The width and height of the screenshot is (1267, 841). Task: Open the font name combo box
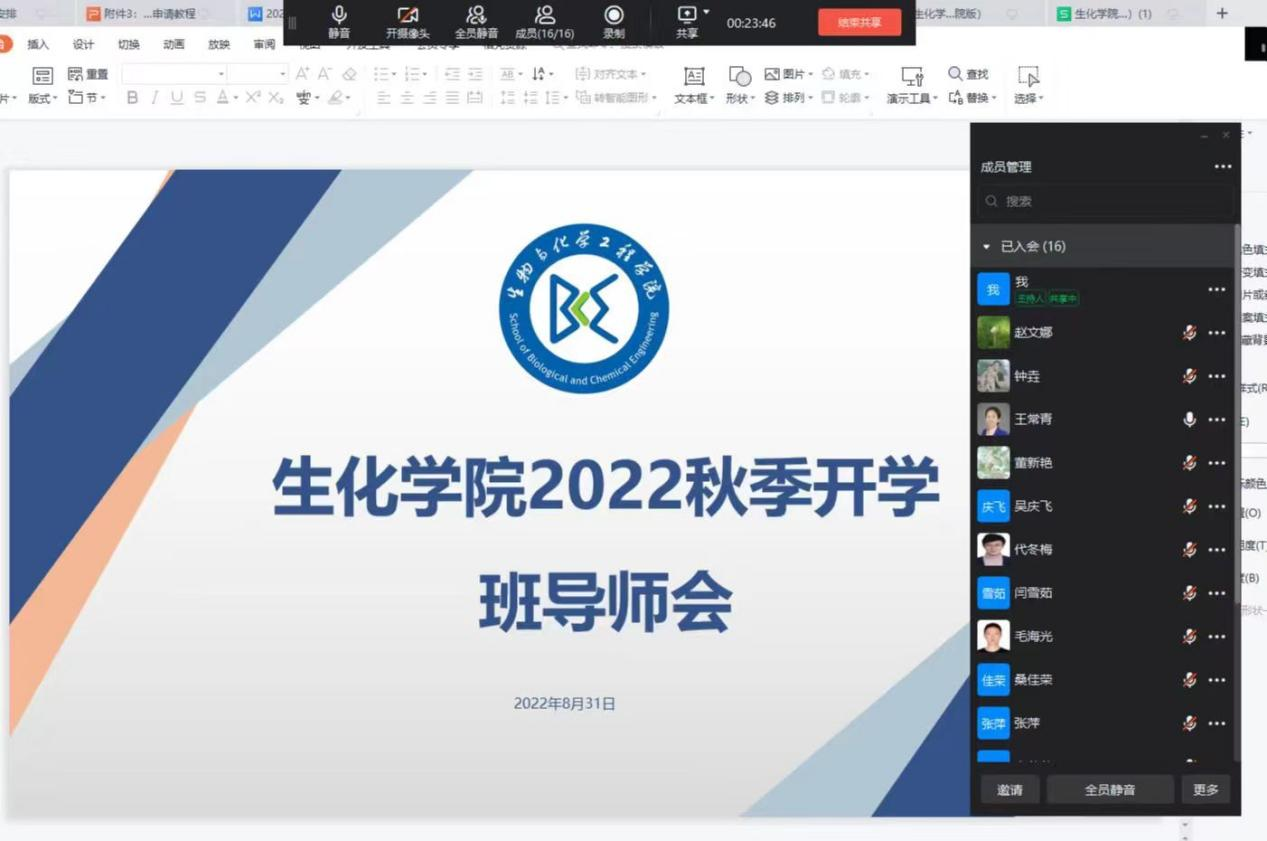pyautogui.click(x=174, y=74)
